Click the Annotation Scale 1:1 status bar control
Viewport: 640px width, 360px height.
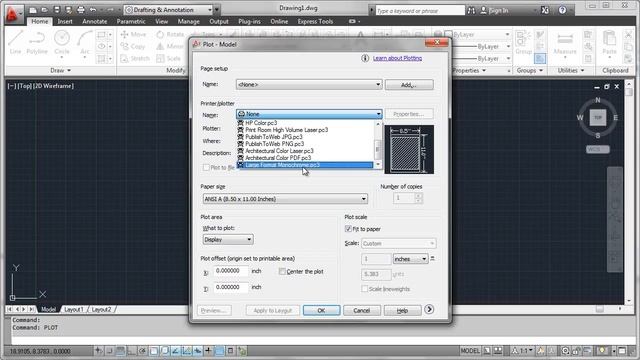(523, 350)
